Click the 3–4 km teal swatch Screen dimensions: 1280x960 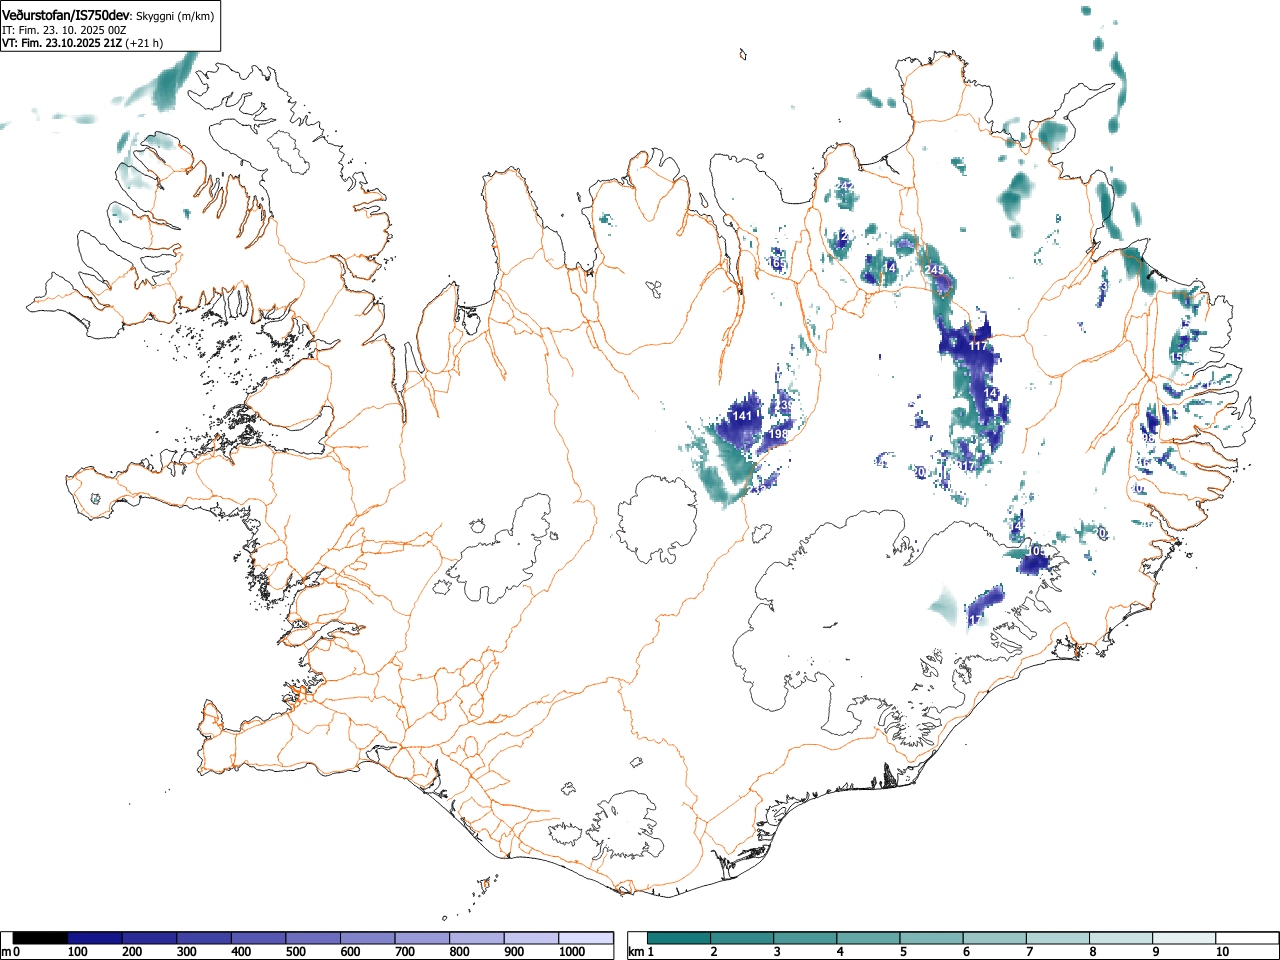(805, 938)
